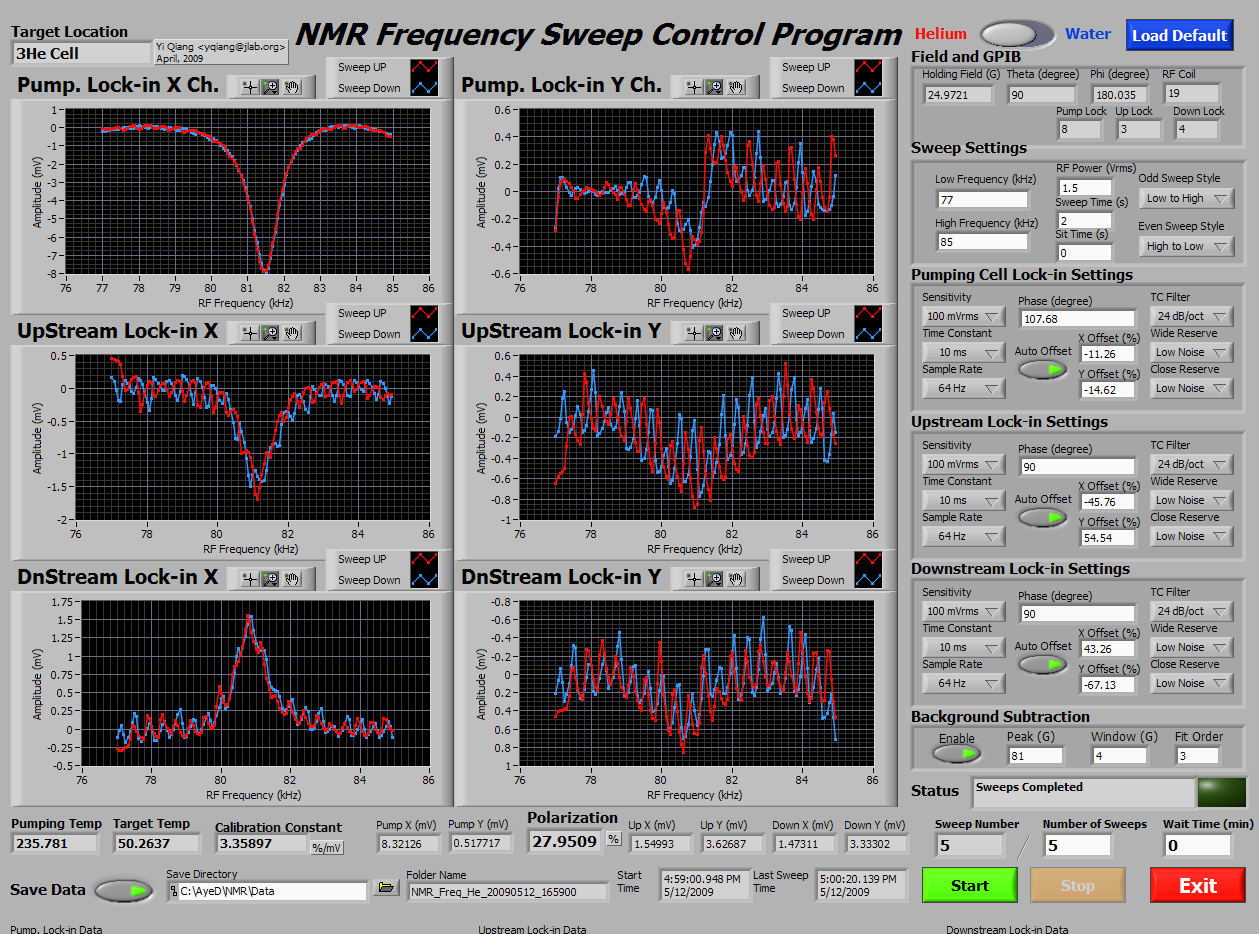1259x934 pixels.
Task: Toggle the Helium/Water selector switch
Action: click(x=1016, y=34)
